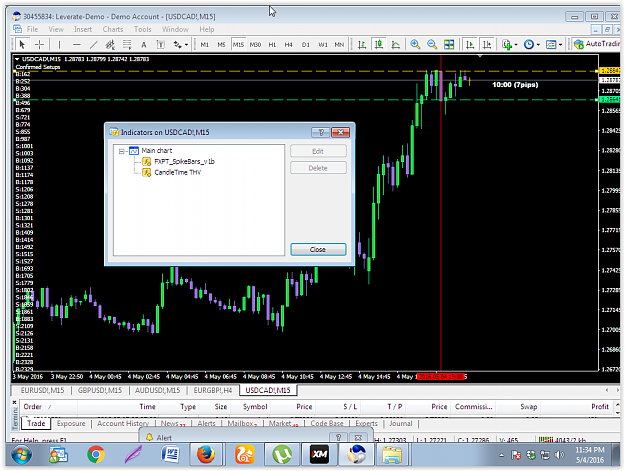Open uTorrent from the taskbar
The height and width of the screenshot is (471, 625).
282,454
